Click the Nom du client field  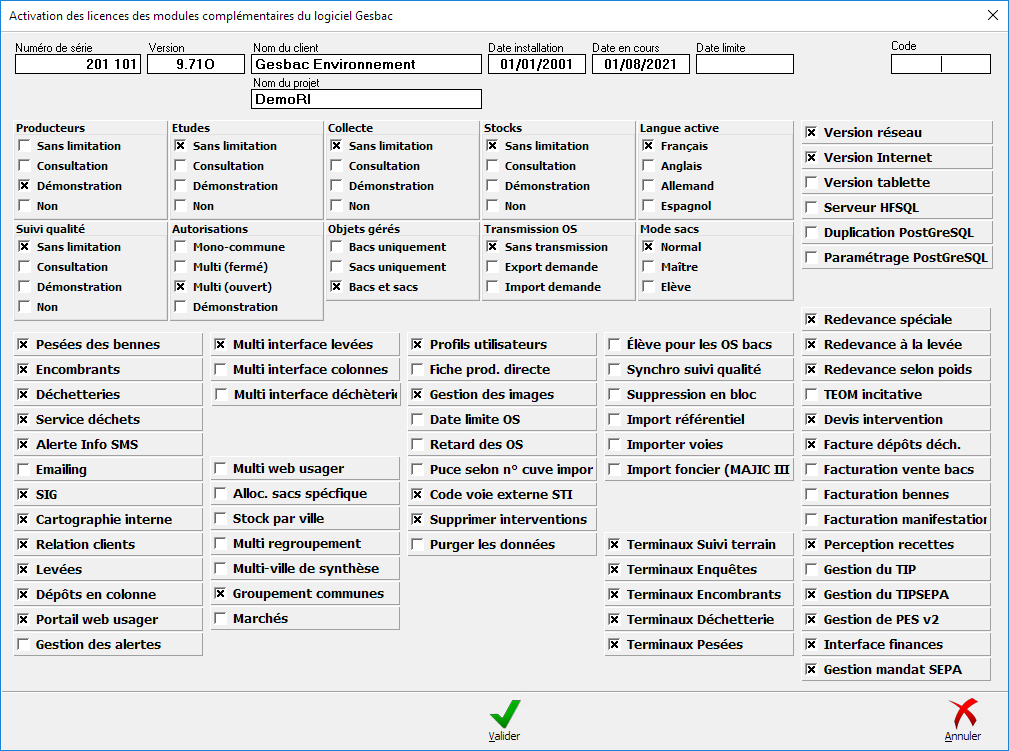coord(366,65)
